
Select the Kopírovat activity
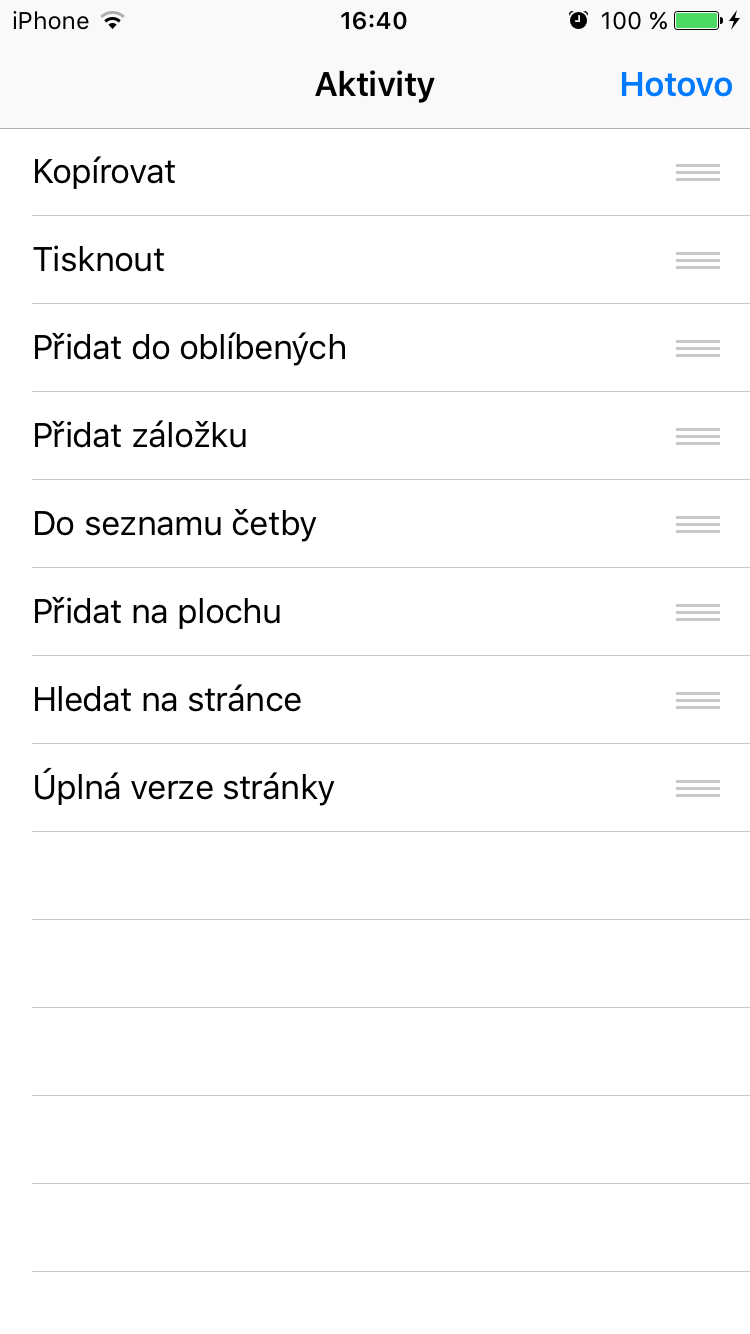point(104,172)
